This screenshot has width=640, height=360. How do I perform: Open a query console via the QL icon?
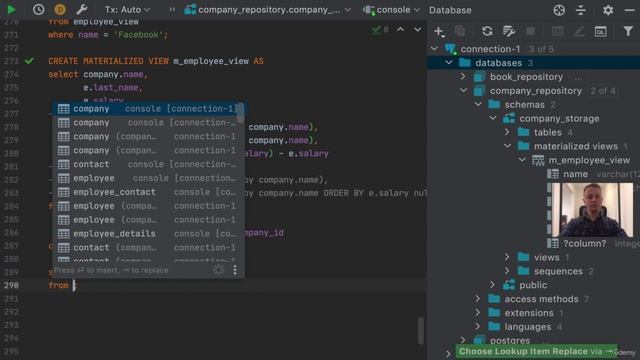[x=601, y=31]
